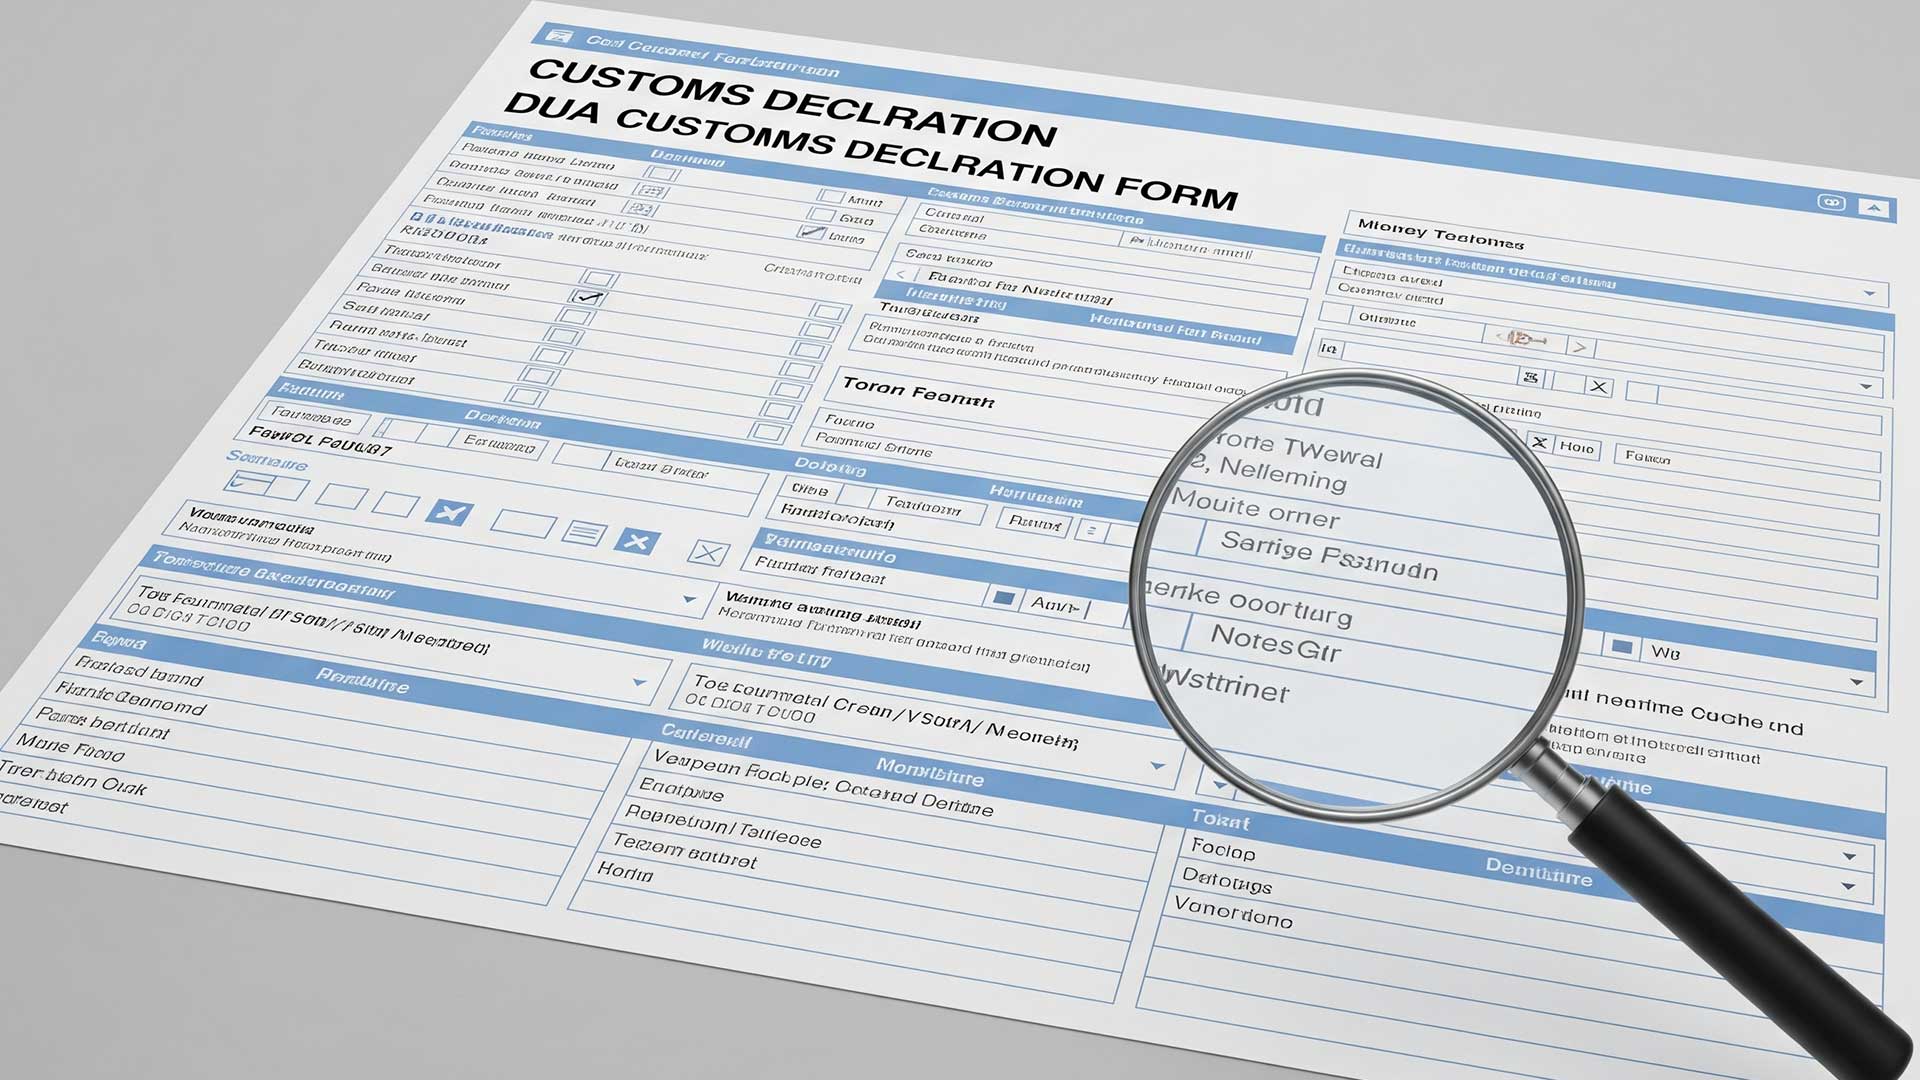
Task: Click the lined list icon box under Soenaire
Action: tap(584, 533)
